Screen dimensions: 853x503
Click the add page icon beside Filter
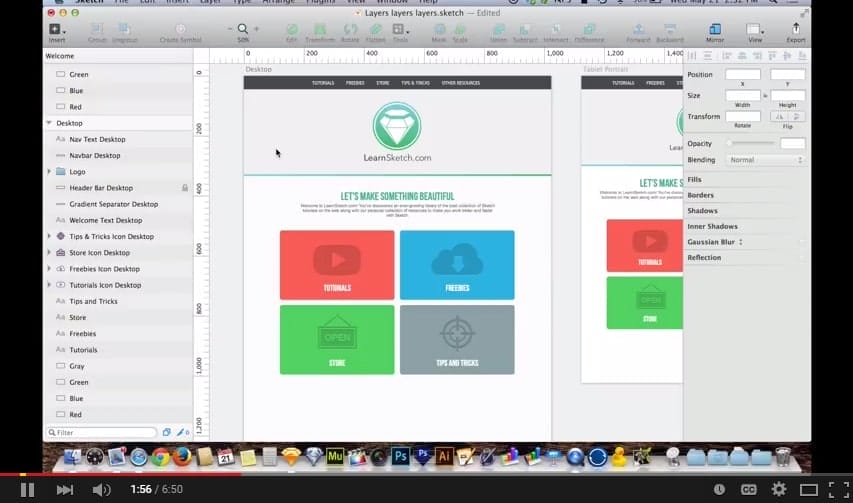166,432
